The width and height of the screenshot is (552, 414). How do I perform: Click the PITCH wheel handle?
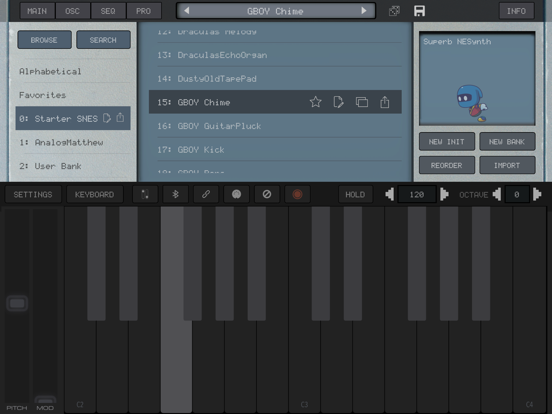(17, 303)
